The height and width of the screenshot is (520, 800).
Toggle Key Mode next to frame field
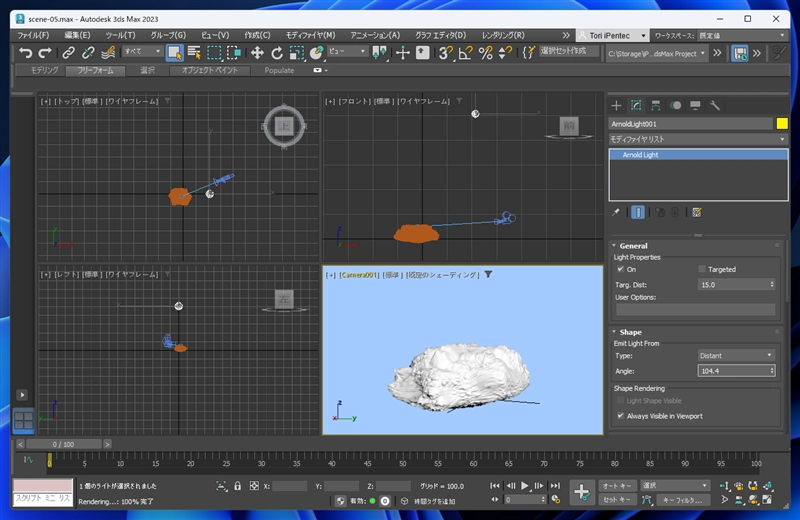(x=494, y=500)
